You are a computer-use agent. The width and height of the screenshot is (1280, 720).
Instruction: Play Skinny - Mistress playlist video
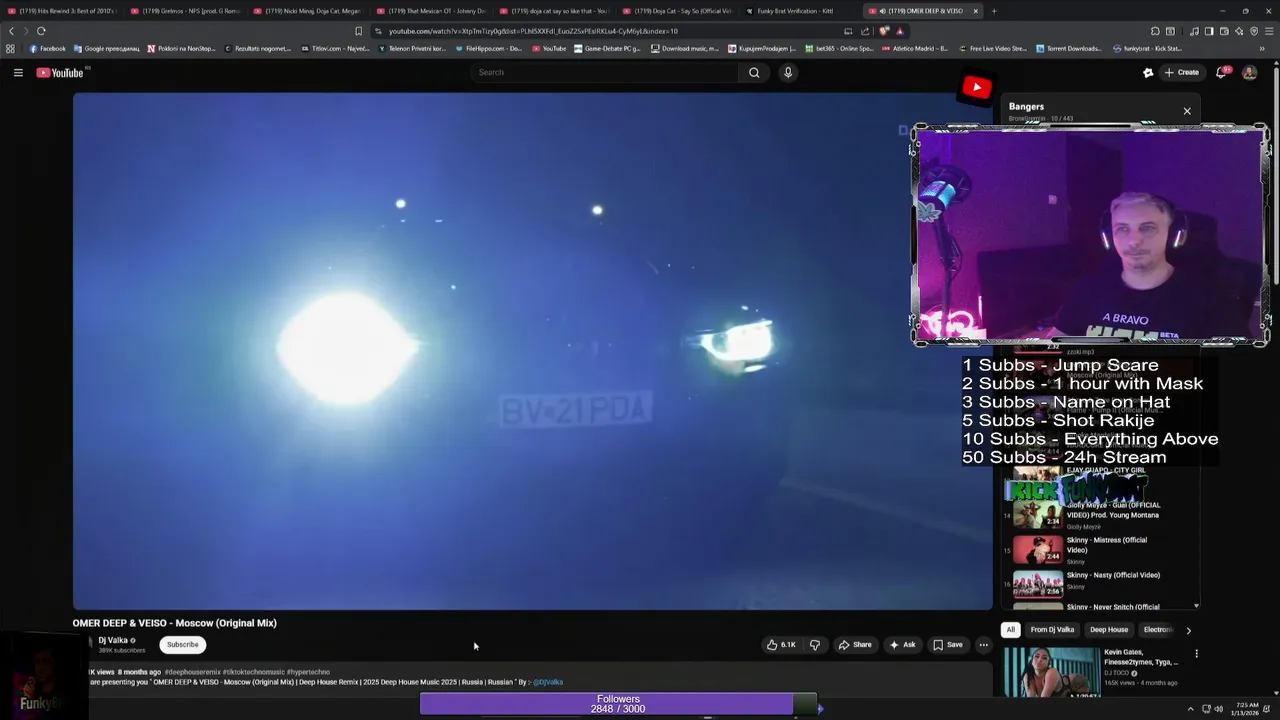tap(1100, 549)
